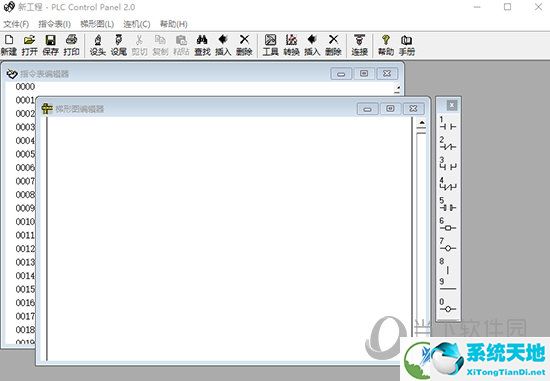Click the ladder editor scrollbar up arrow

click(x=422, y=123)
